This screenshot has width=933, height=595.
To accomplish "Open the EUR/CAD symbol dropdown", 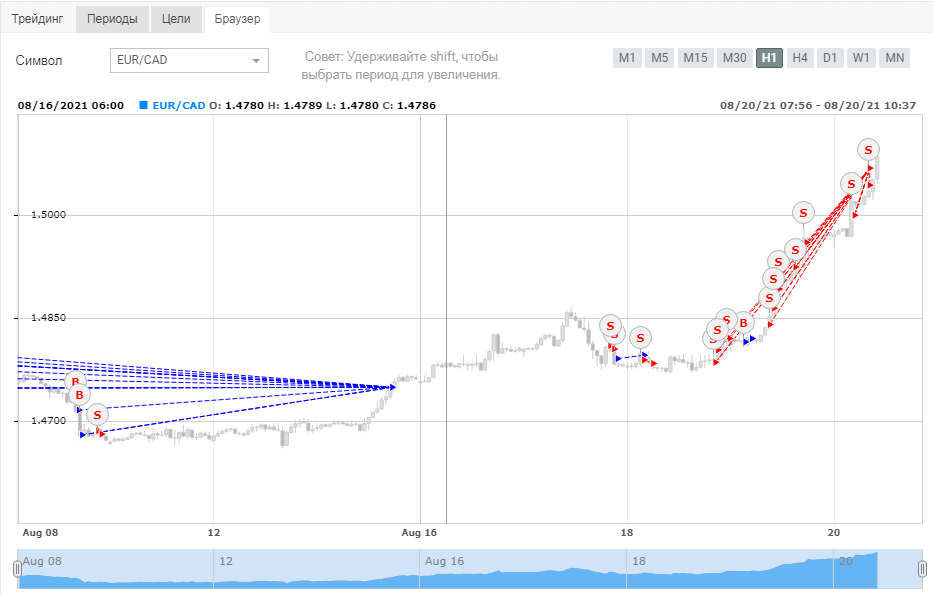I will tap(189, 60).
